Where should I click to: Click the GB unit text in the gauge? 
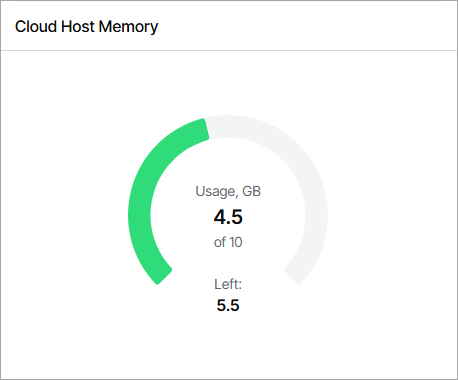[251, 191]
